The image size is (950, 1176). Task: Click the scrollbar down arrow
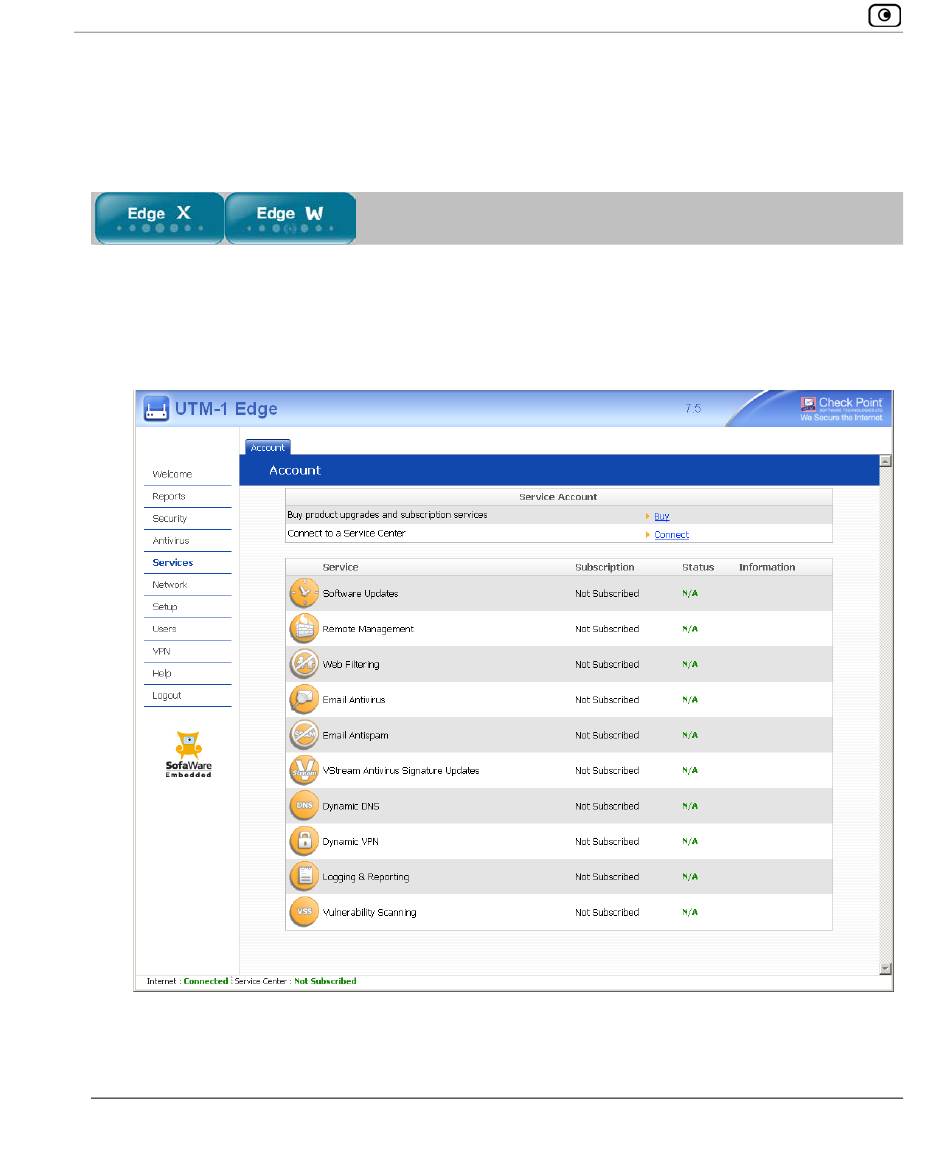(x=886, y=968)
